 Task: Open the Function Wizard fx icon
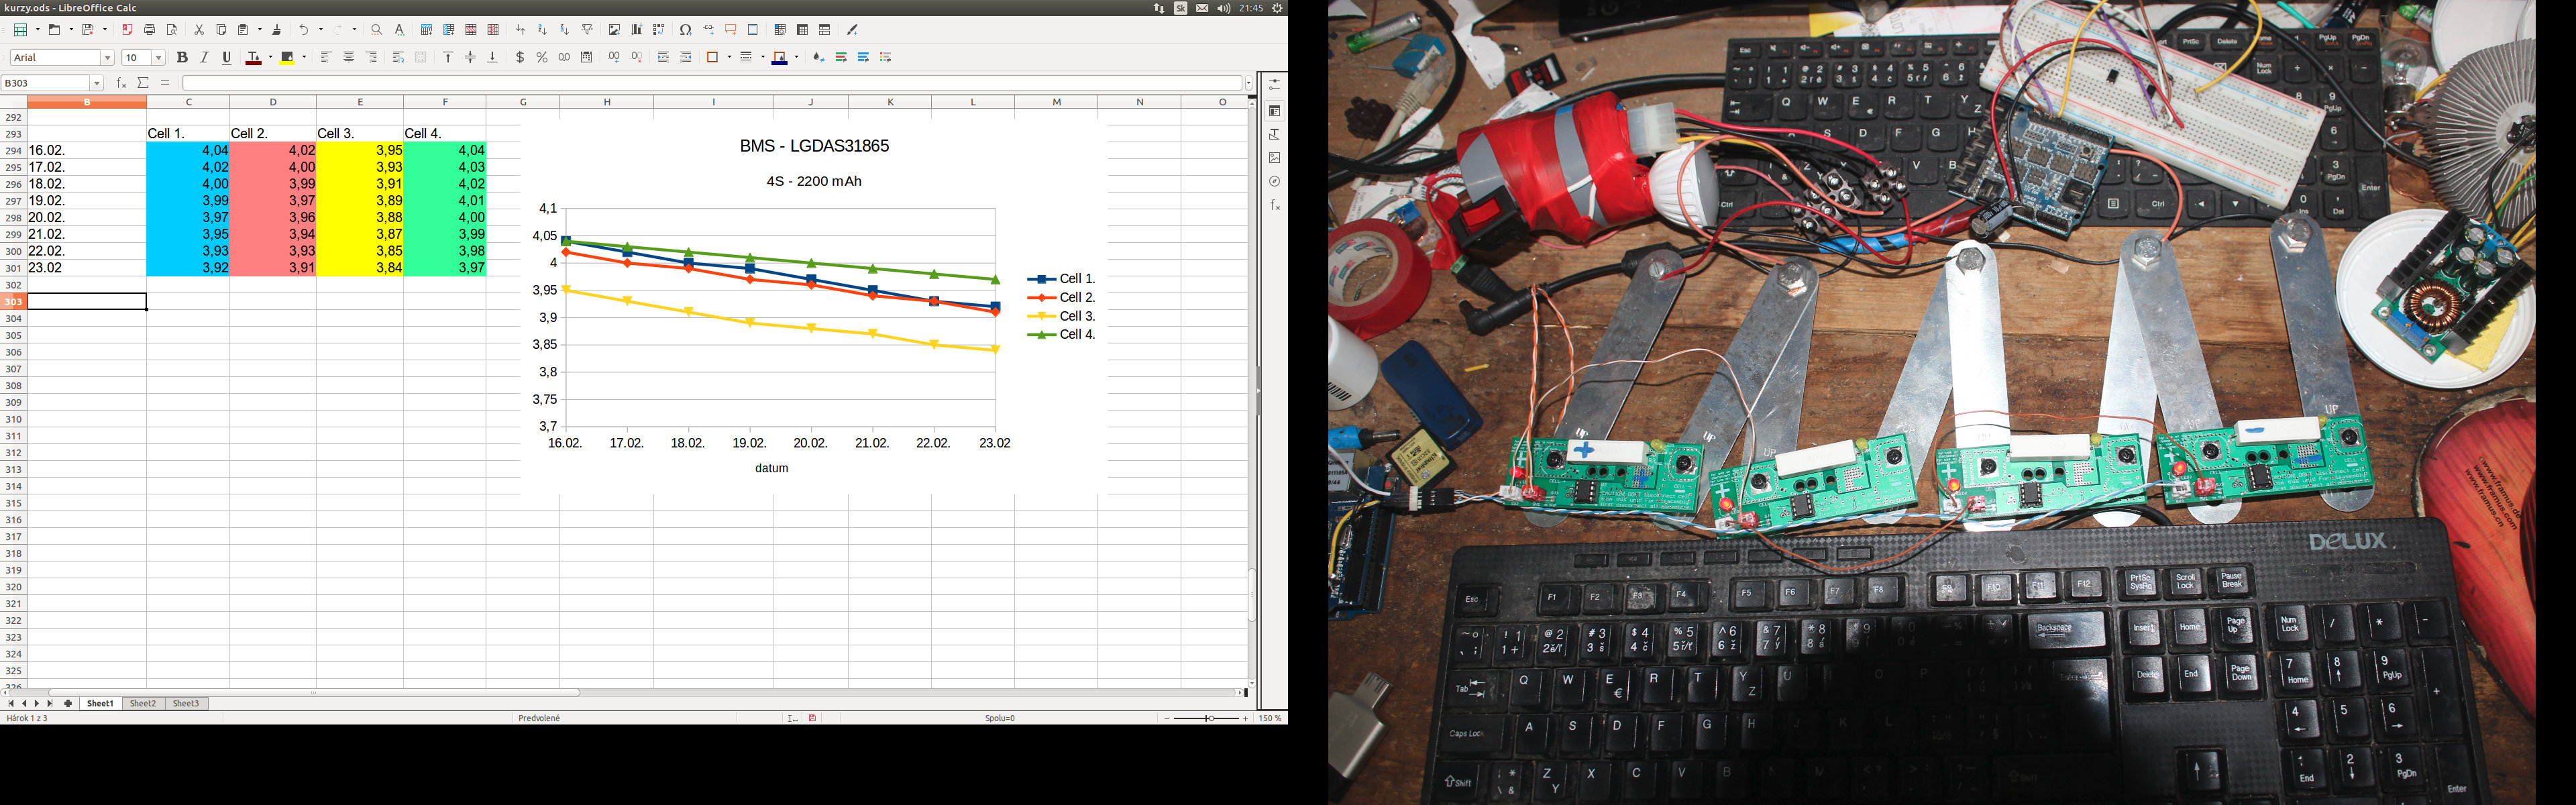coord(121,83)
